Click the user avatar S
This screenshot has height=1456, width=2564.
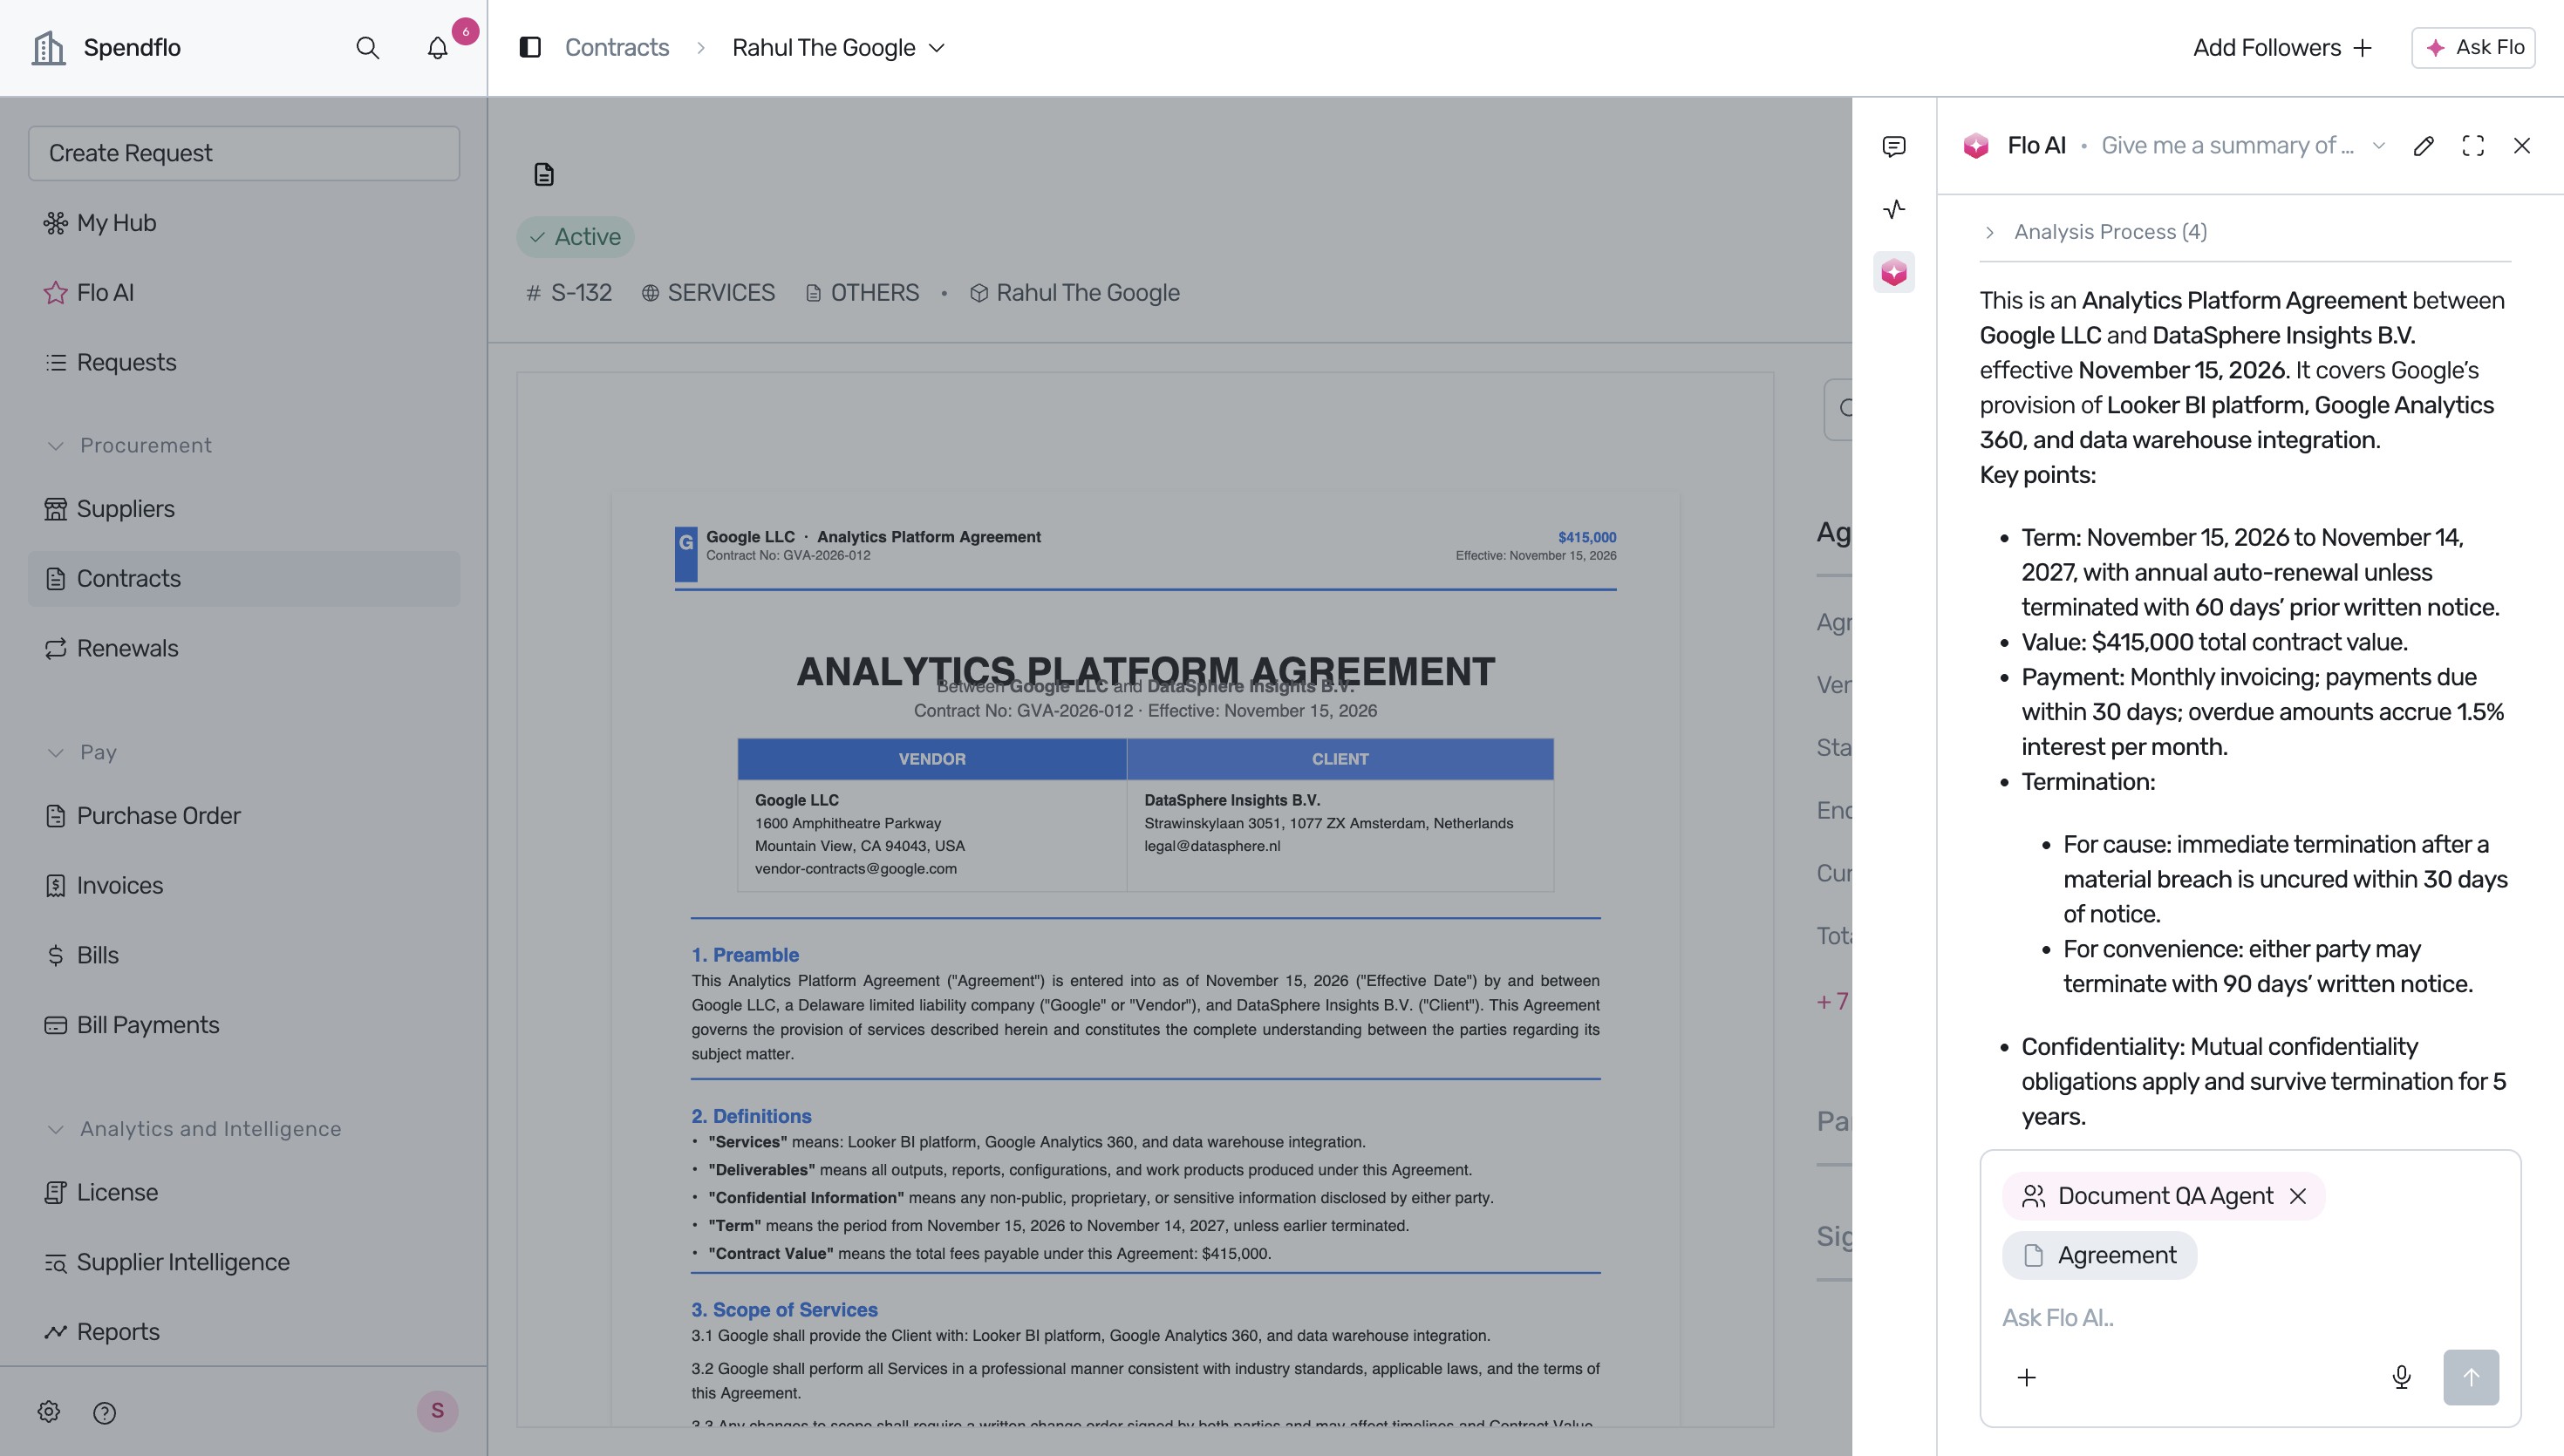coord(437,1411)
